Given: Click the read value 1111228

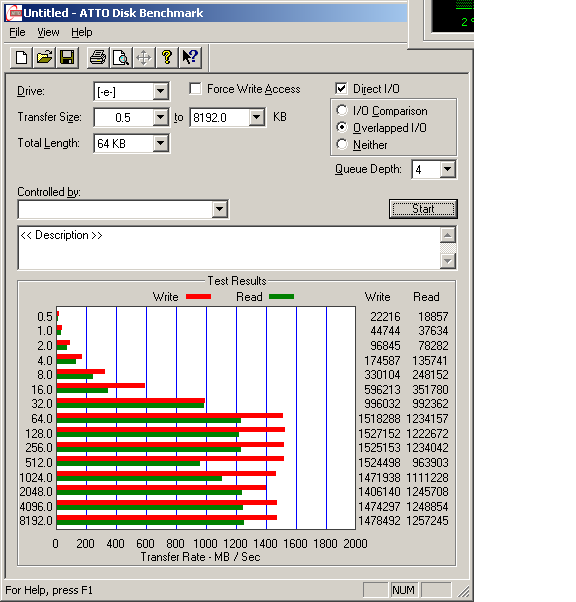Looking at the screenshot, I should coord(427,478).
